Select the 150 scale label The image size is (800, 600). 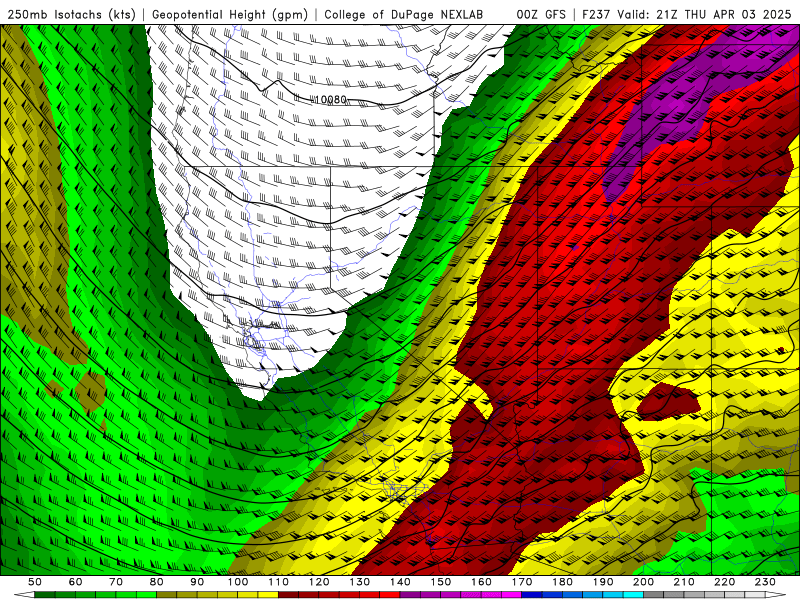coord(441,582)
